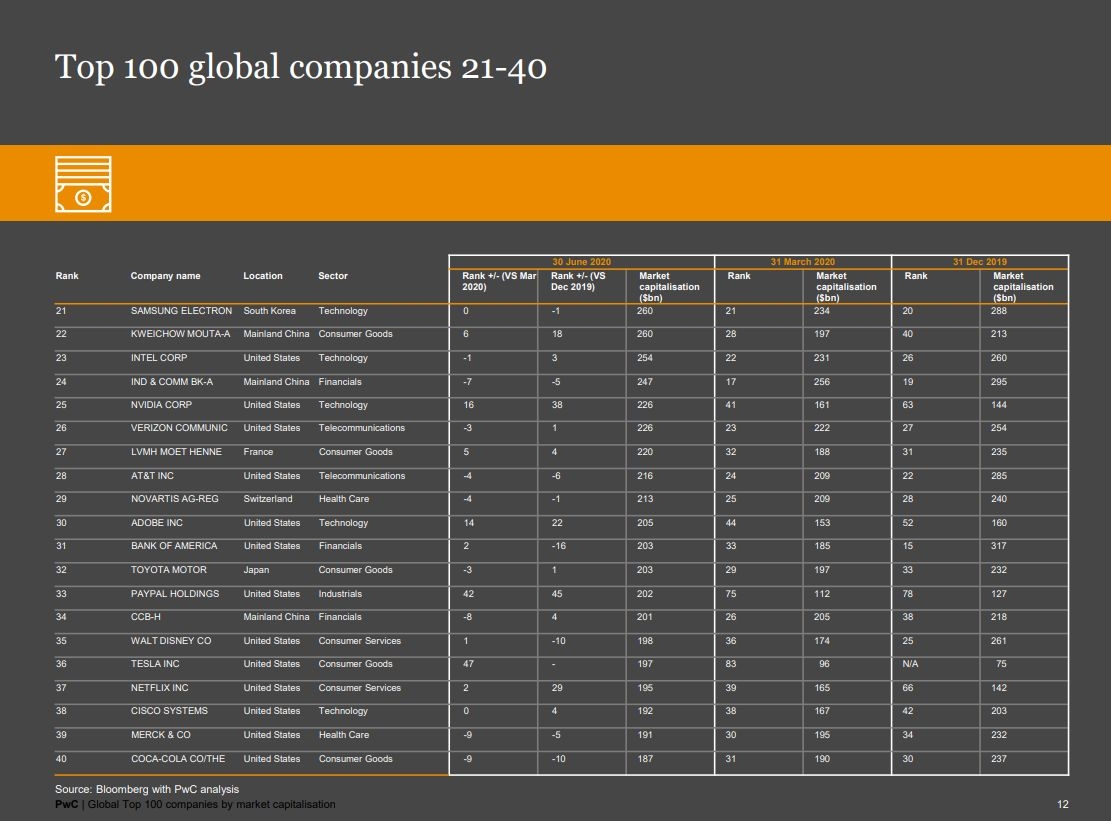1111x821 pixels.
Task: Select the slide title 'Top 100 global companies 21-40'
Action: pos(300,67)
